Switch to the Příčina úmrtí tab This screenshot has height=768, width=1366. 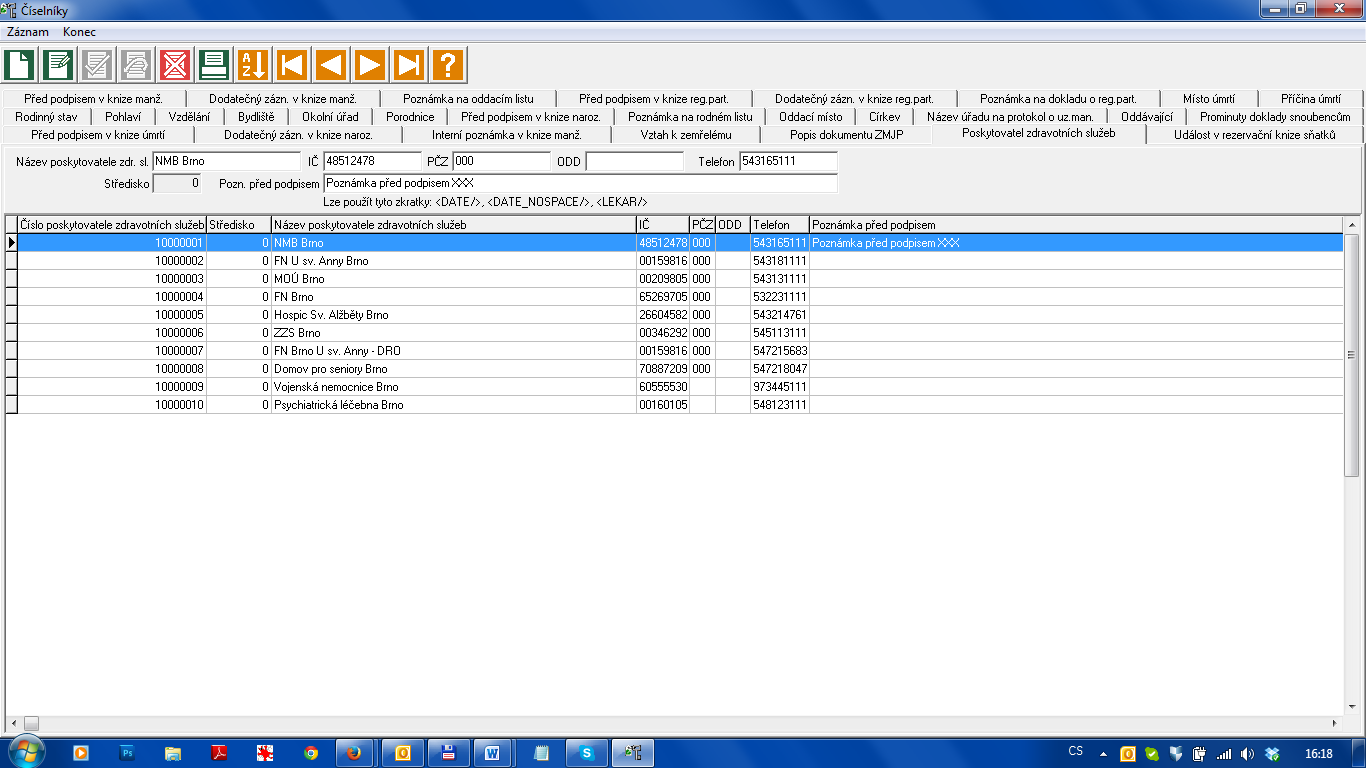[x=1310, y=99]
